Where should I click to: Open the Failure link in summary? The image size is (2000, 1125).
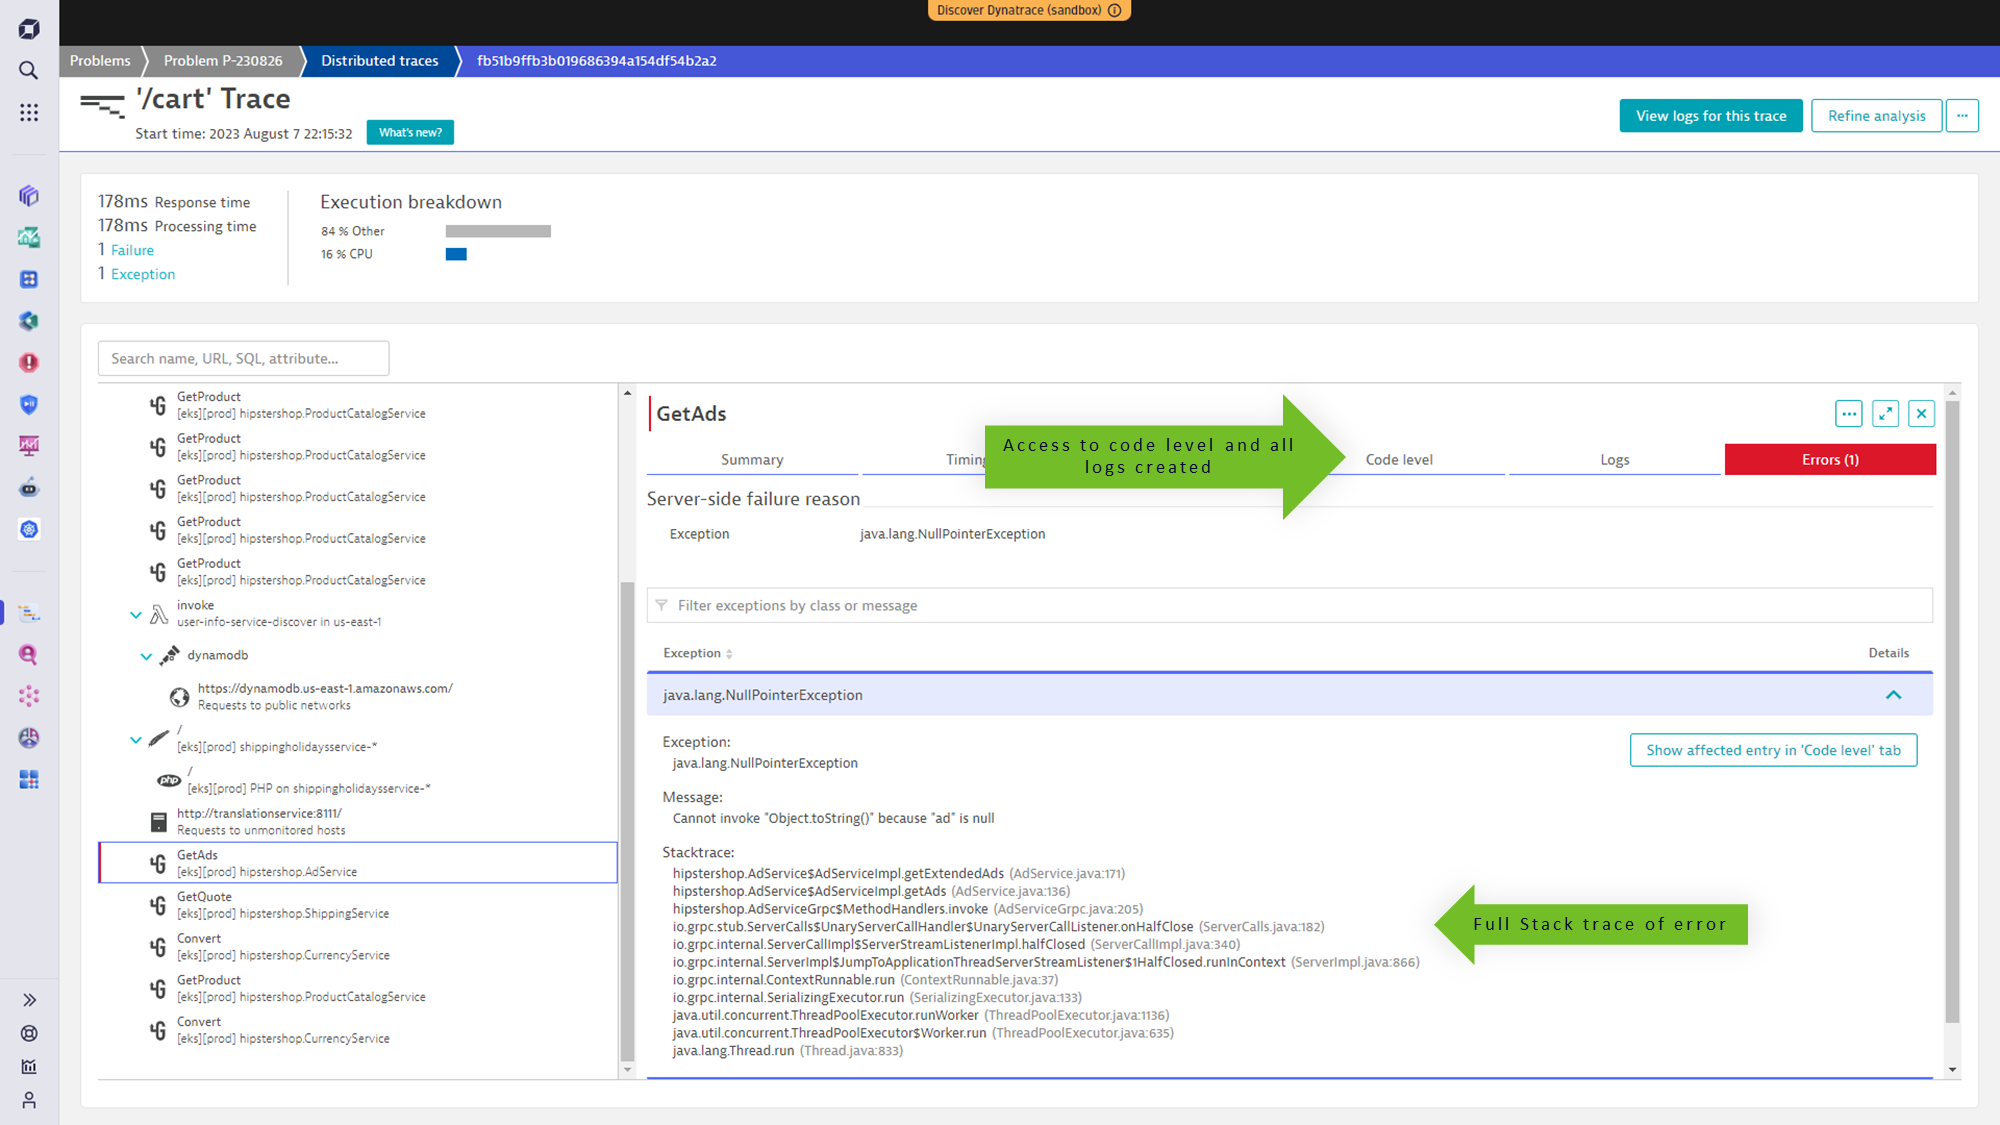pos(132,250)
